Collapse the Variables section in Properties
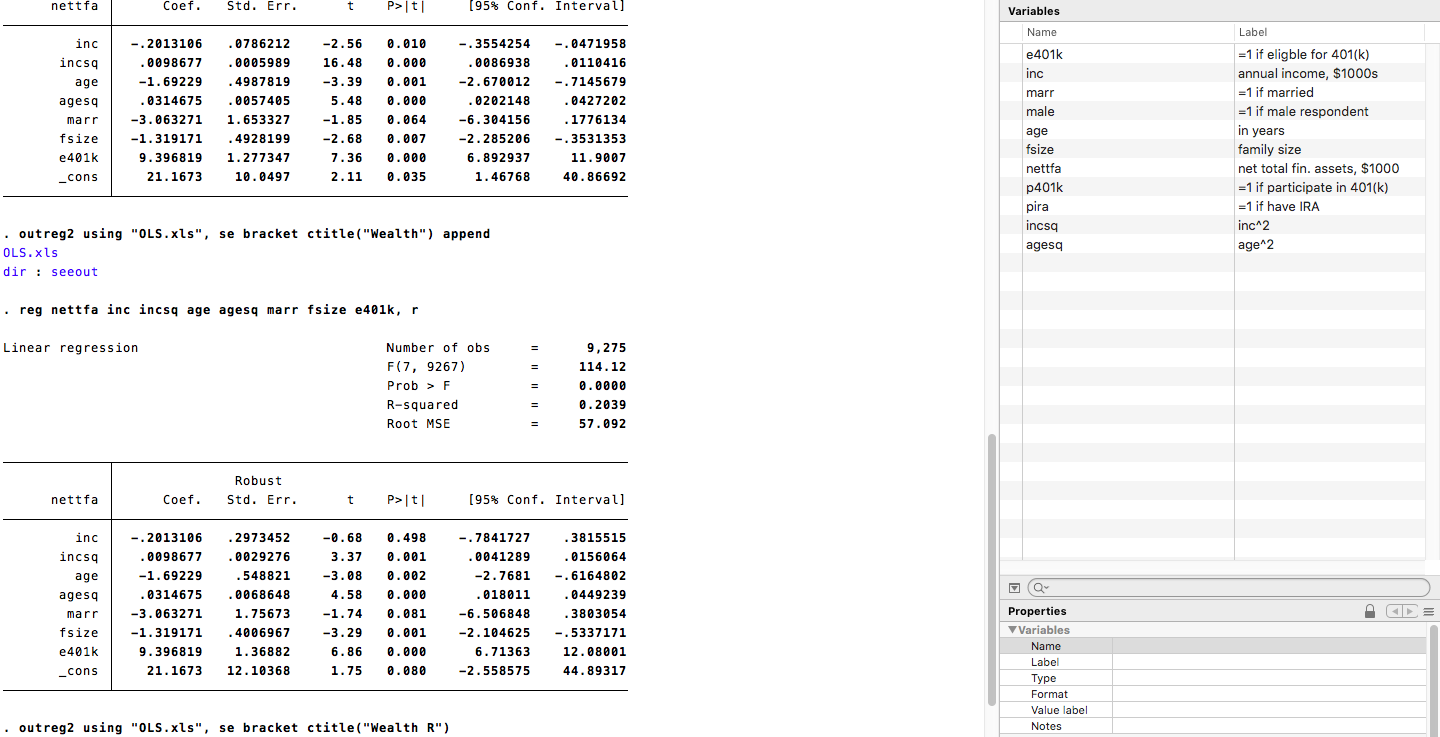1440x737 pixels. coord(1013,630)
